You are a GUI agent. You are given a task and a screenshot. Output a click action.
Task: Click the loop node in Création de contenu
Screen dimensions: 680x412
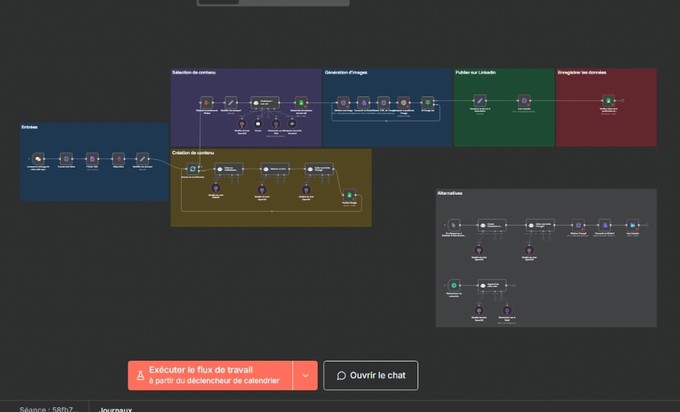[x=193, y=169]
